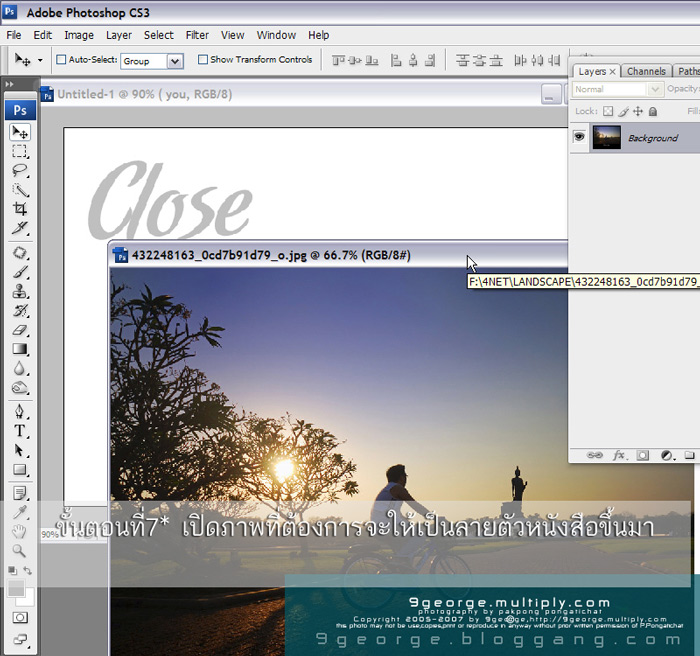The width and height of the screenshot is (700, 656).
Task: Open the Move tool preset picker arrow
Action: (40, 60)
